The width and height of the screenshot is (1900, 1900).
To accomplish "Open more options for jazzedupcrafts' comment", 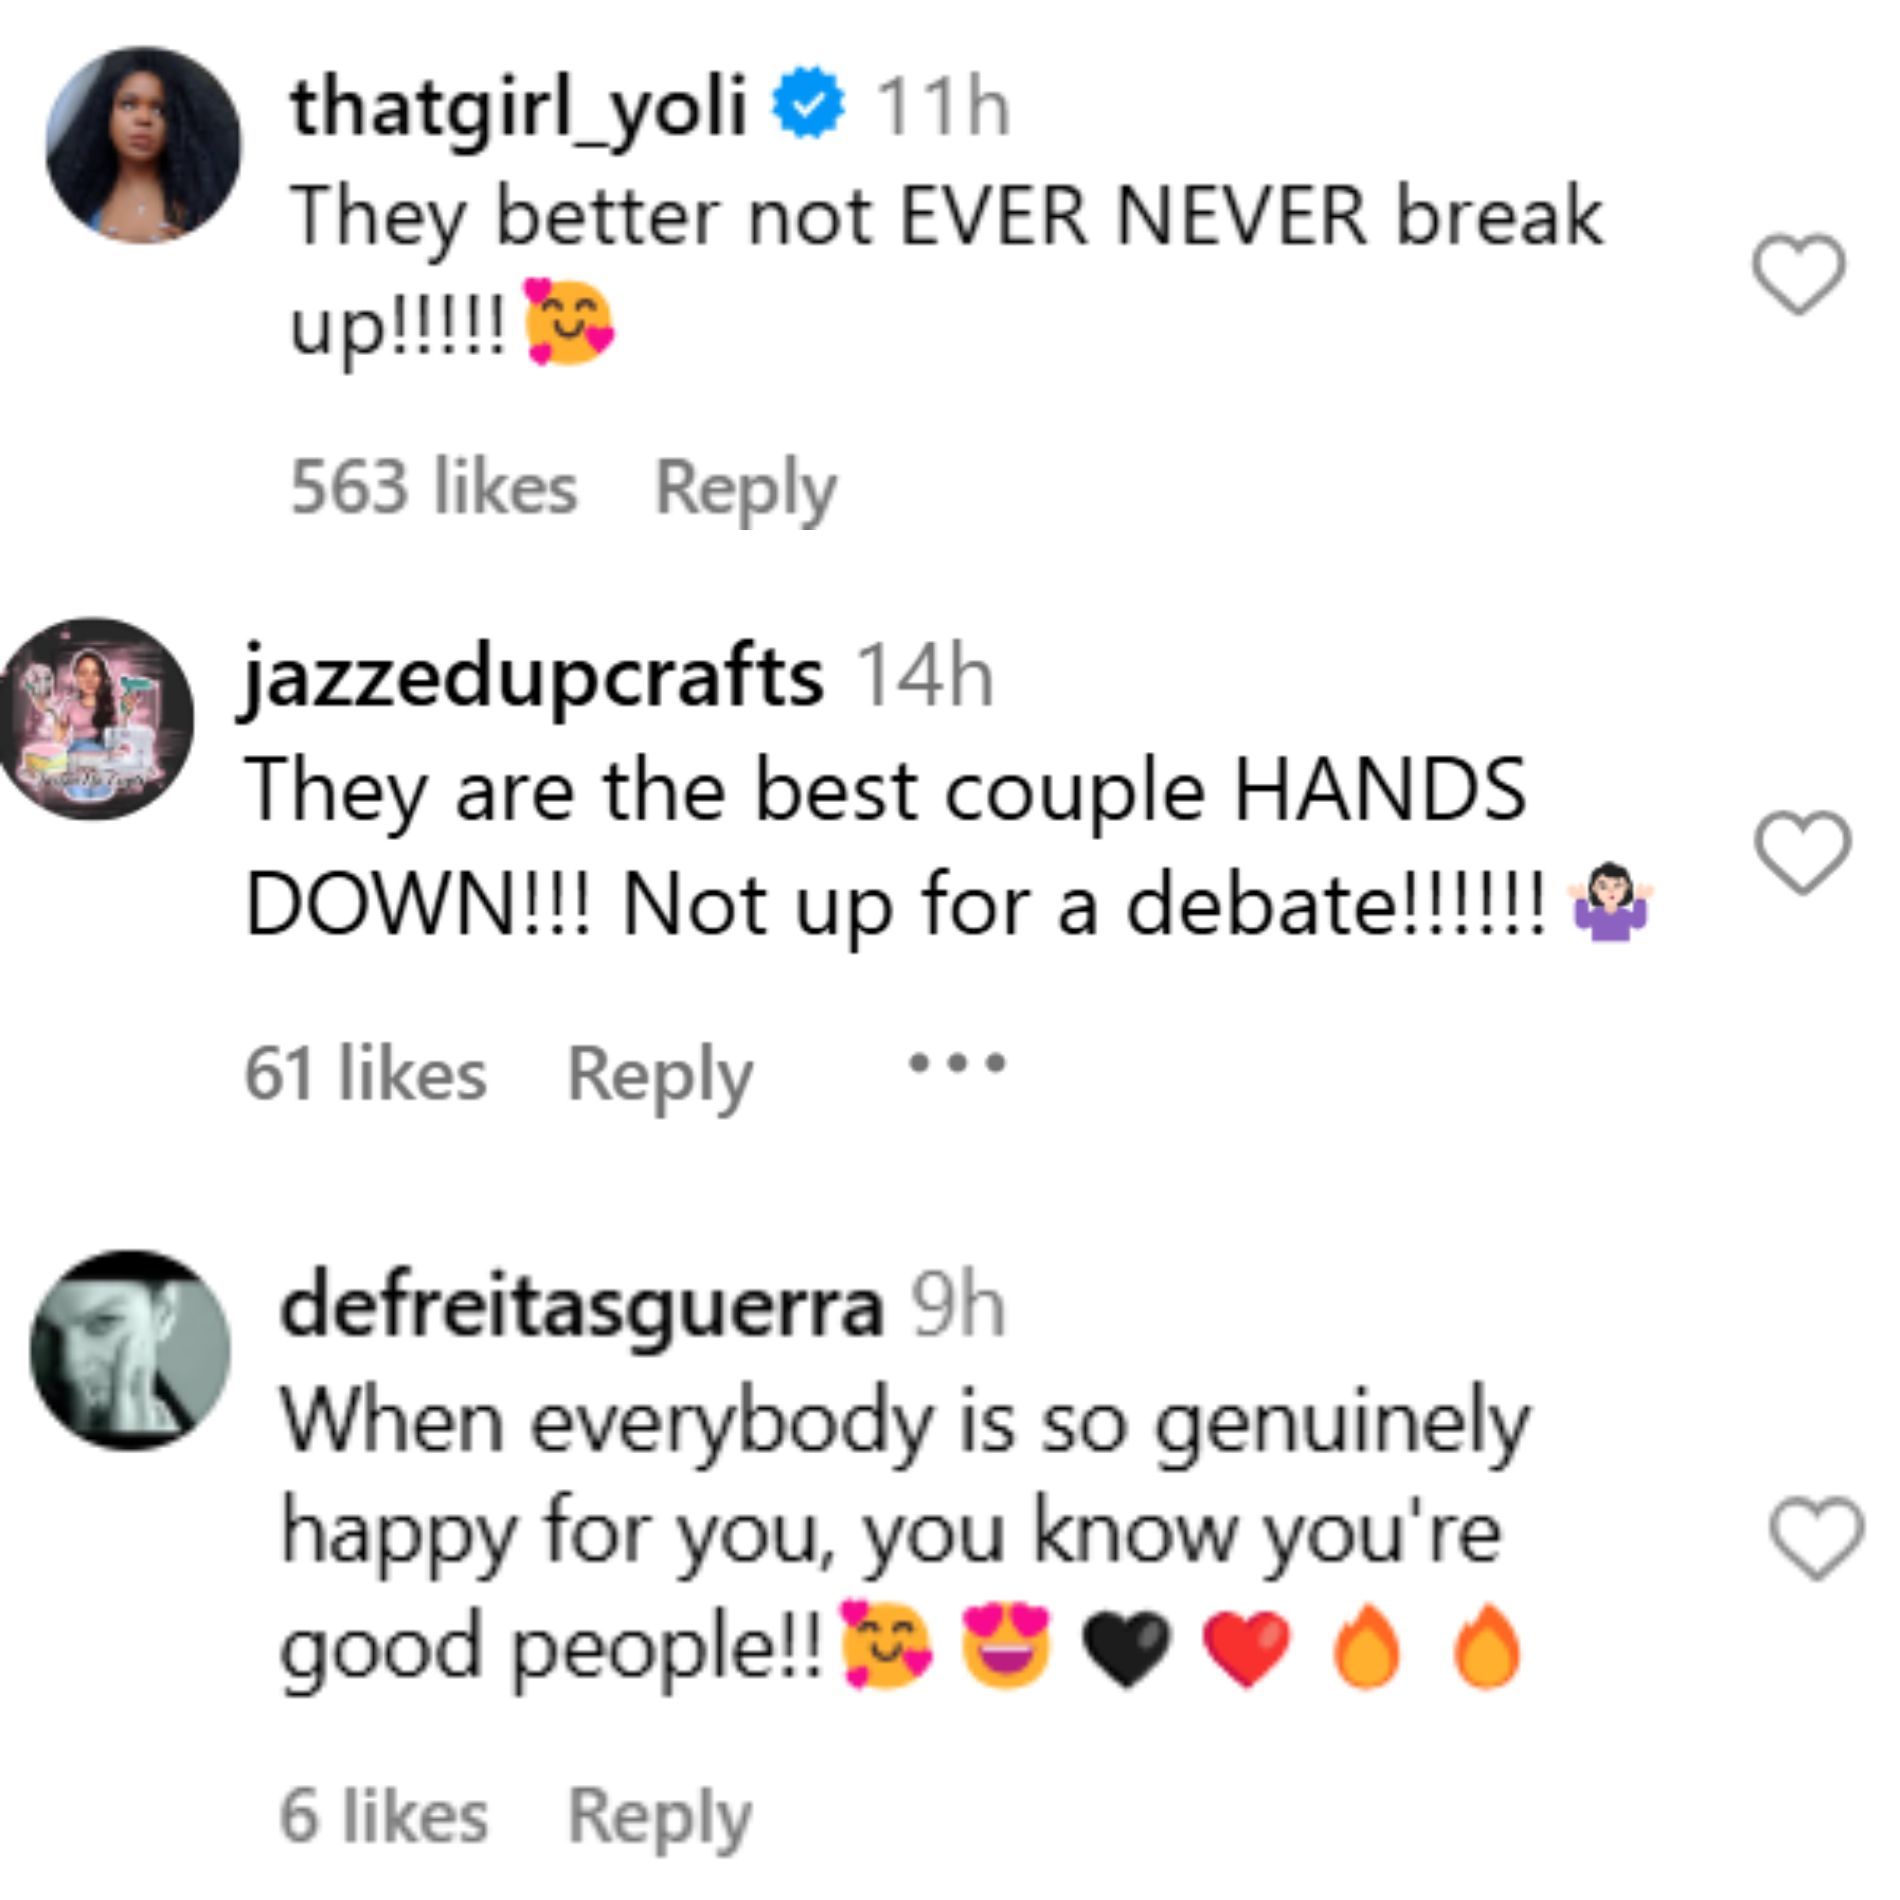I will pyautogui.click(x=956, y=1063).
